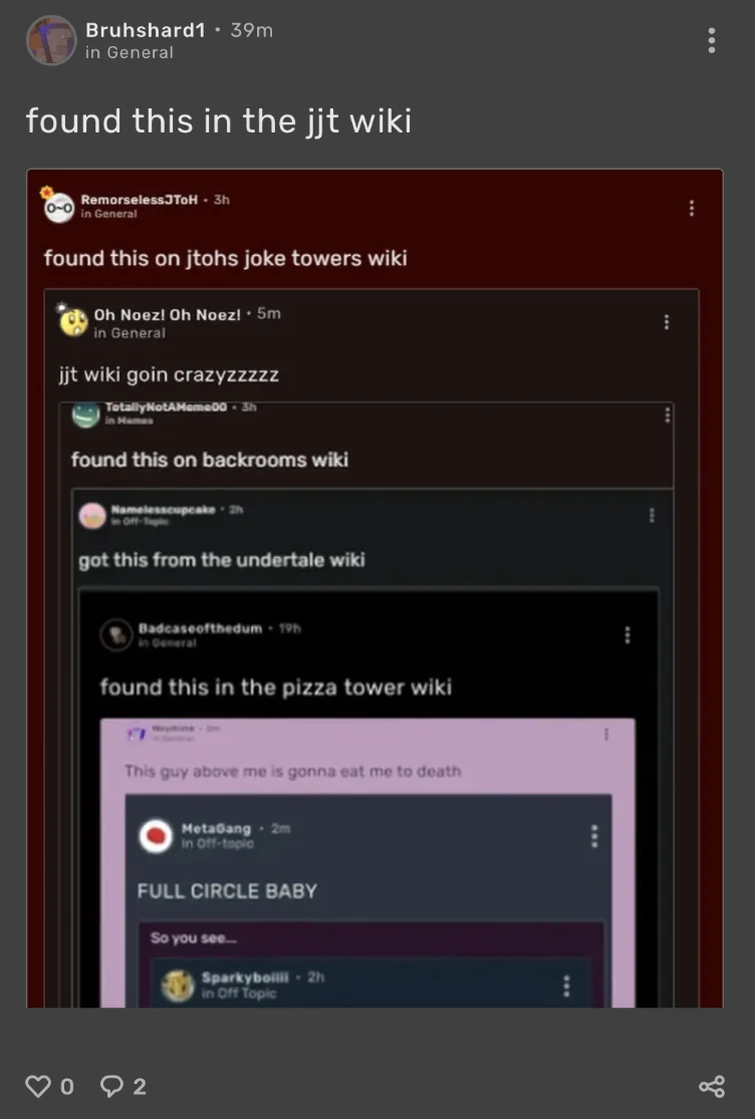Open the General category link

point(129,53)
